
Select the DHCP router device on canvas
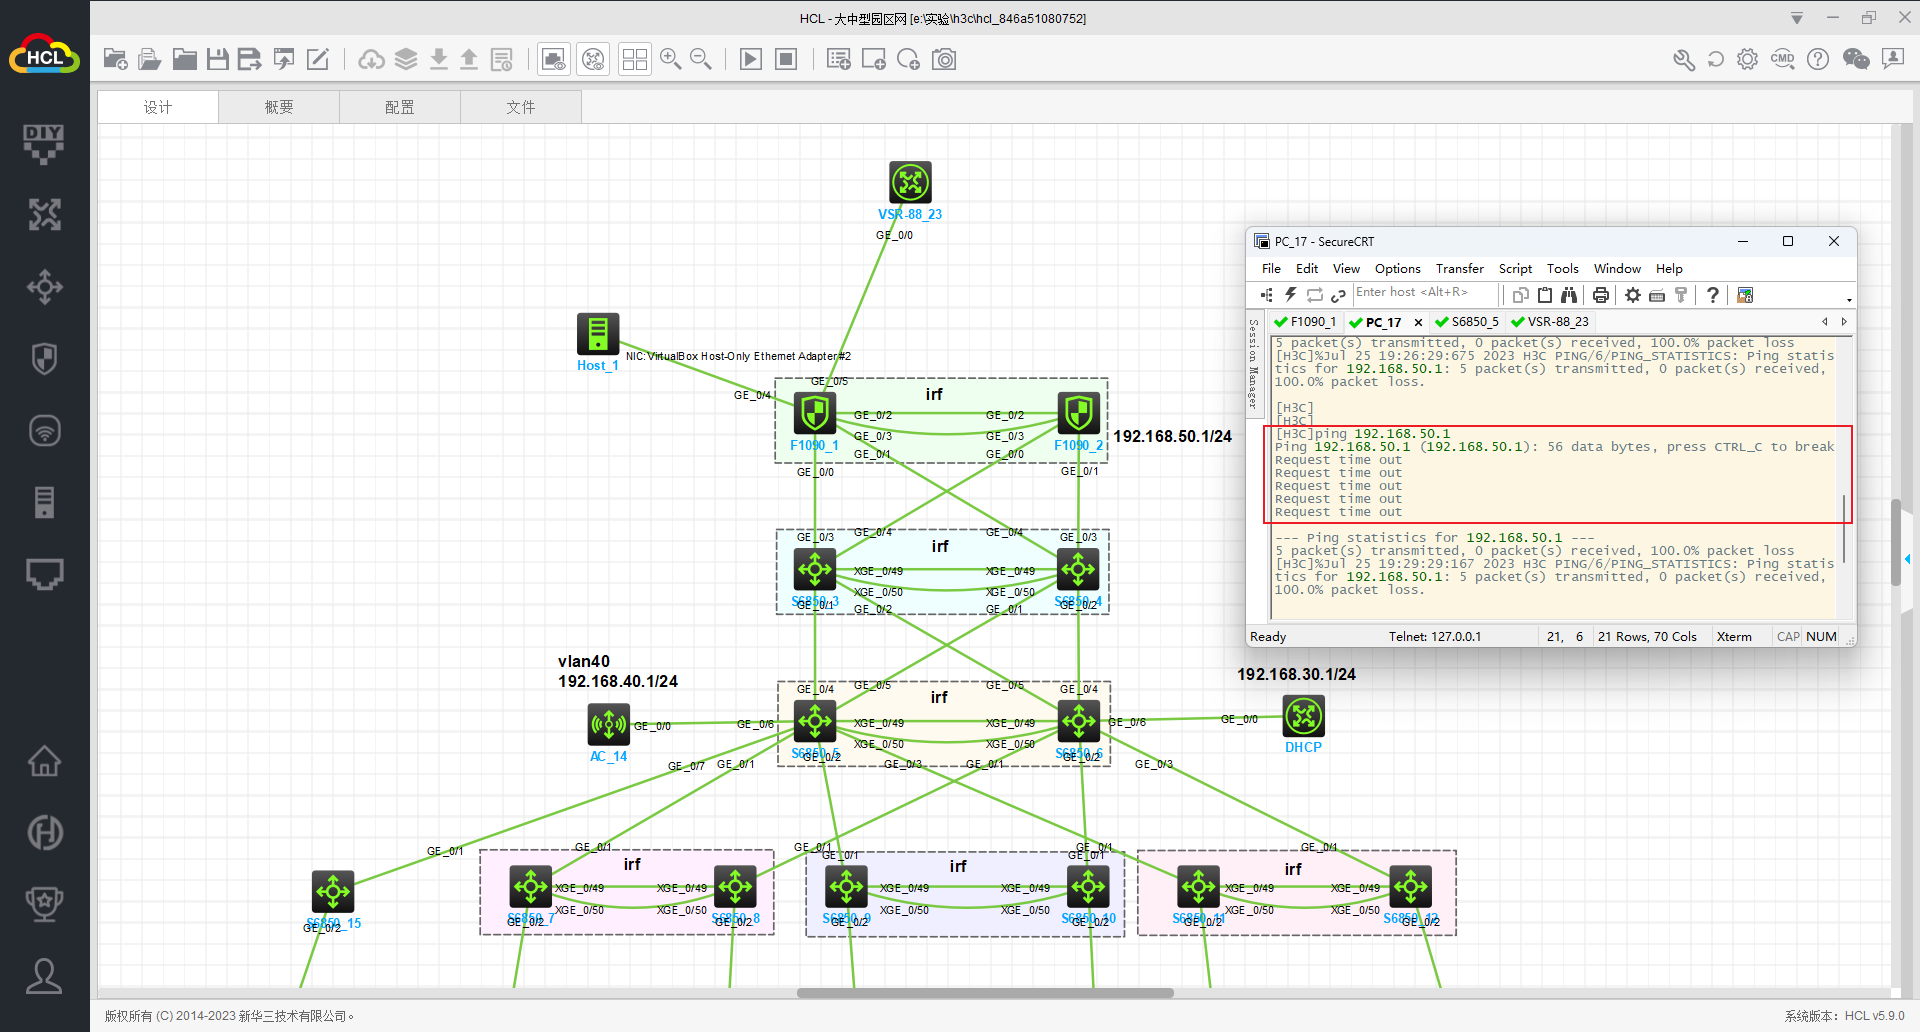(x=1303, y=716)
